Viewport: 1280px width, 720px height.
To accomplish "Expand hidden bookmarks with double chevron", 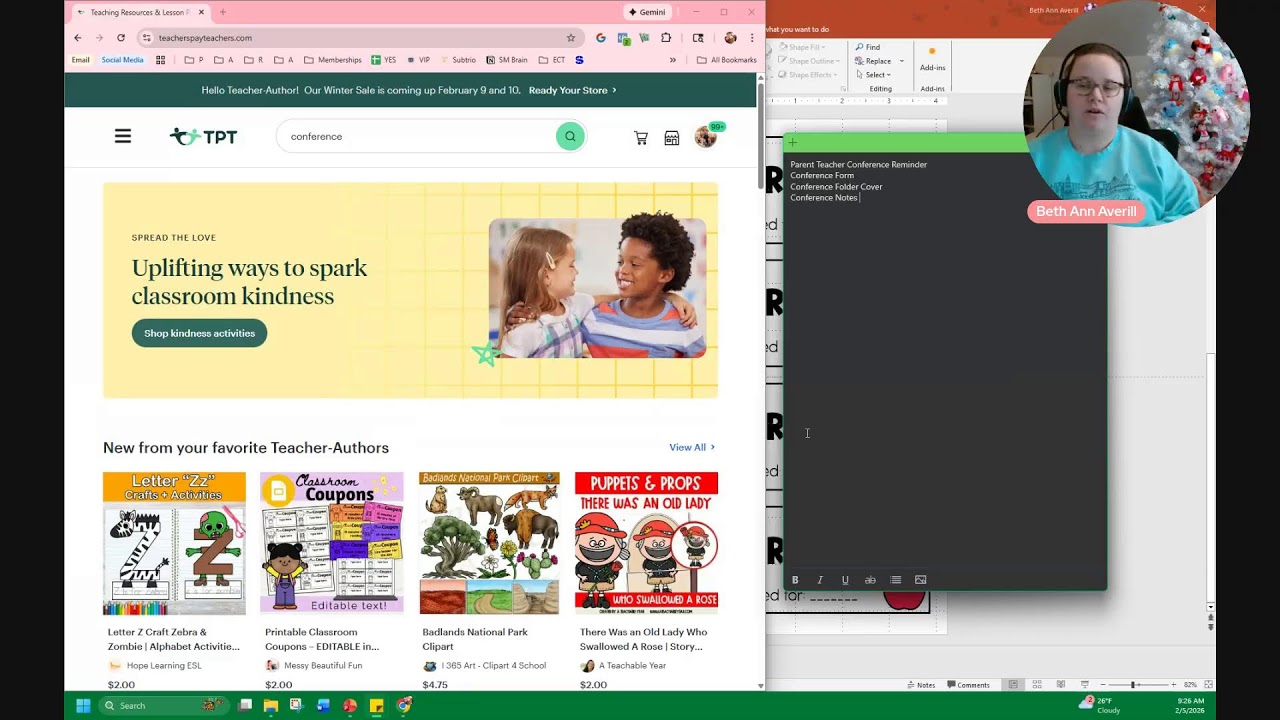I will pos(672,60).
